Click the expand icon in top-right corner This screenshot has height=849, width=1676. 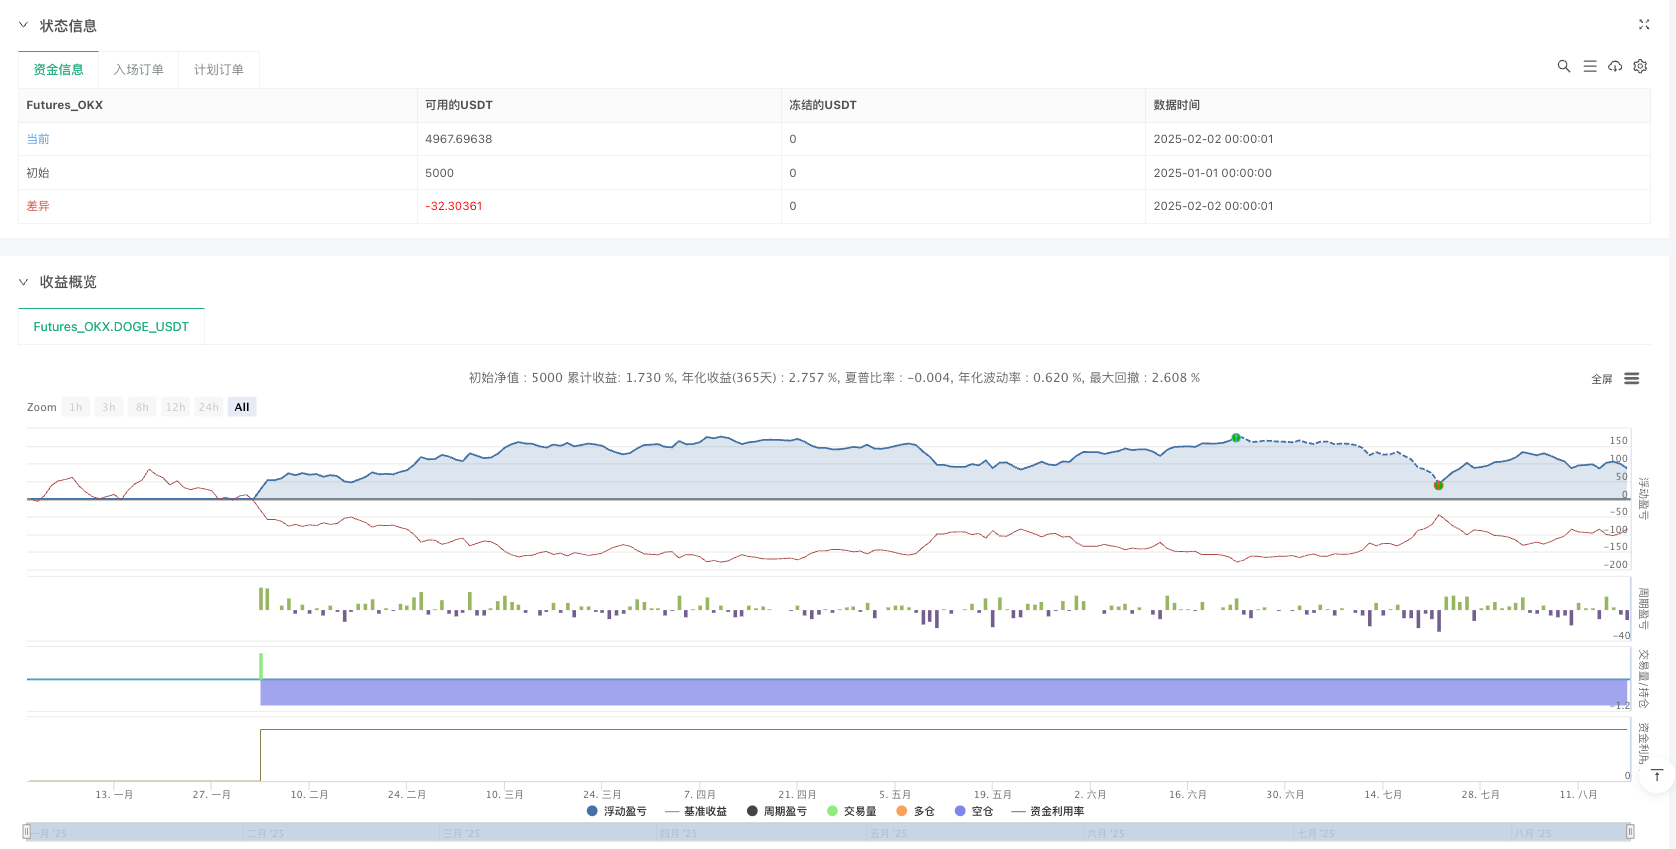click(1644, 25)
